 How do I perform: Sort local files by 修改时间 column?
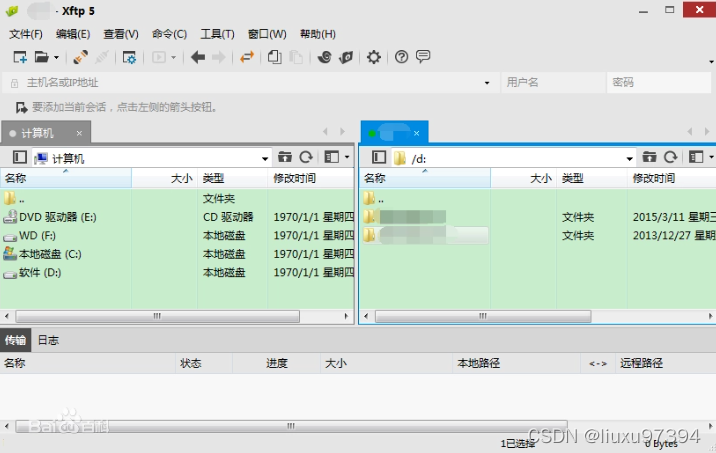(x=311, y=178)
